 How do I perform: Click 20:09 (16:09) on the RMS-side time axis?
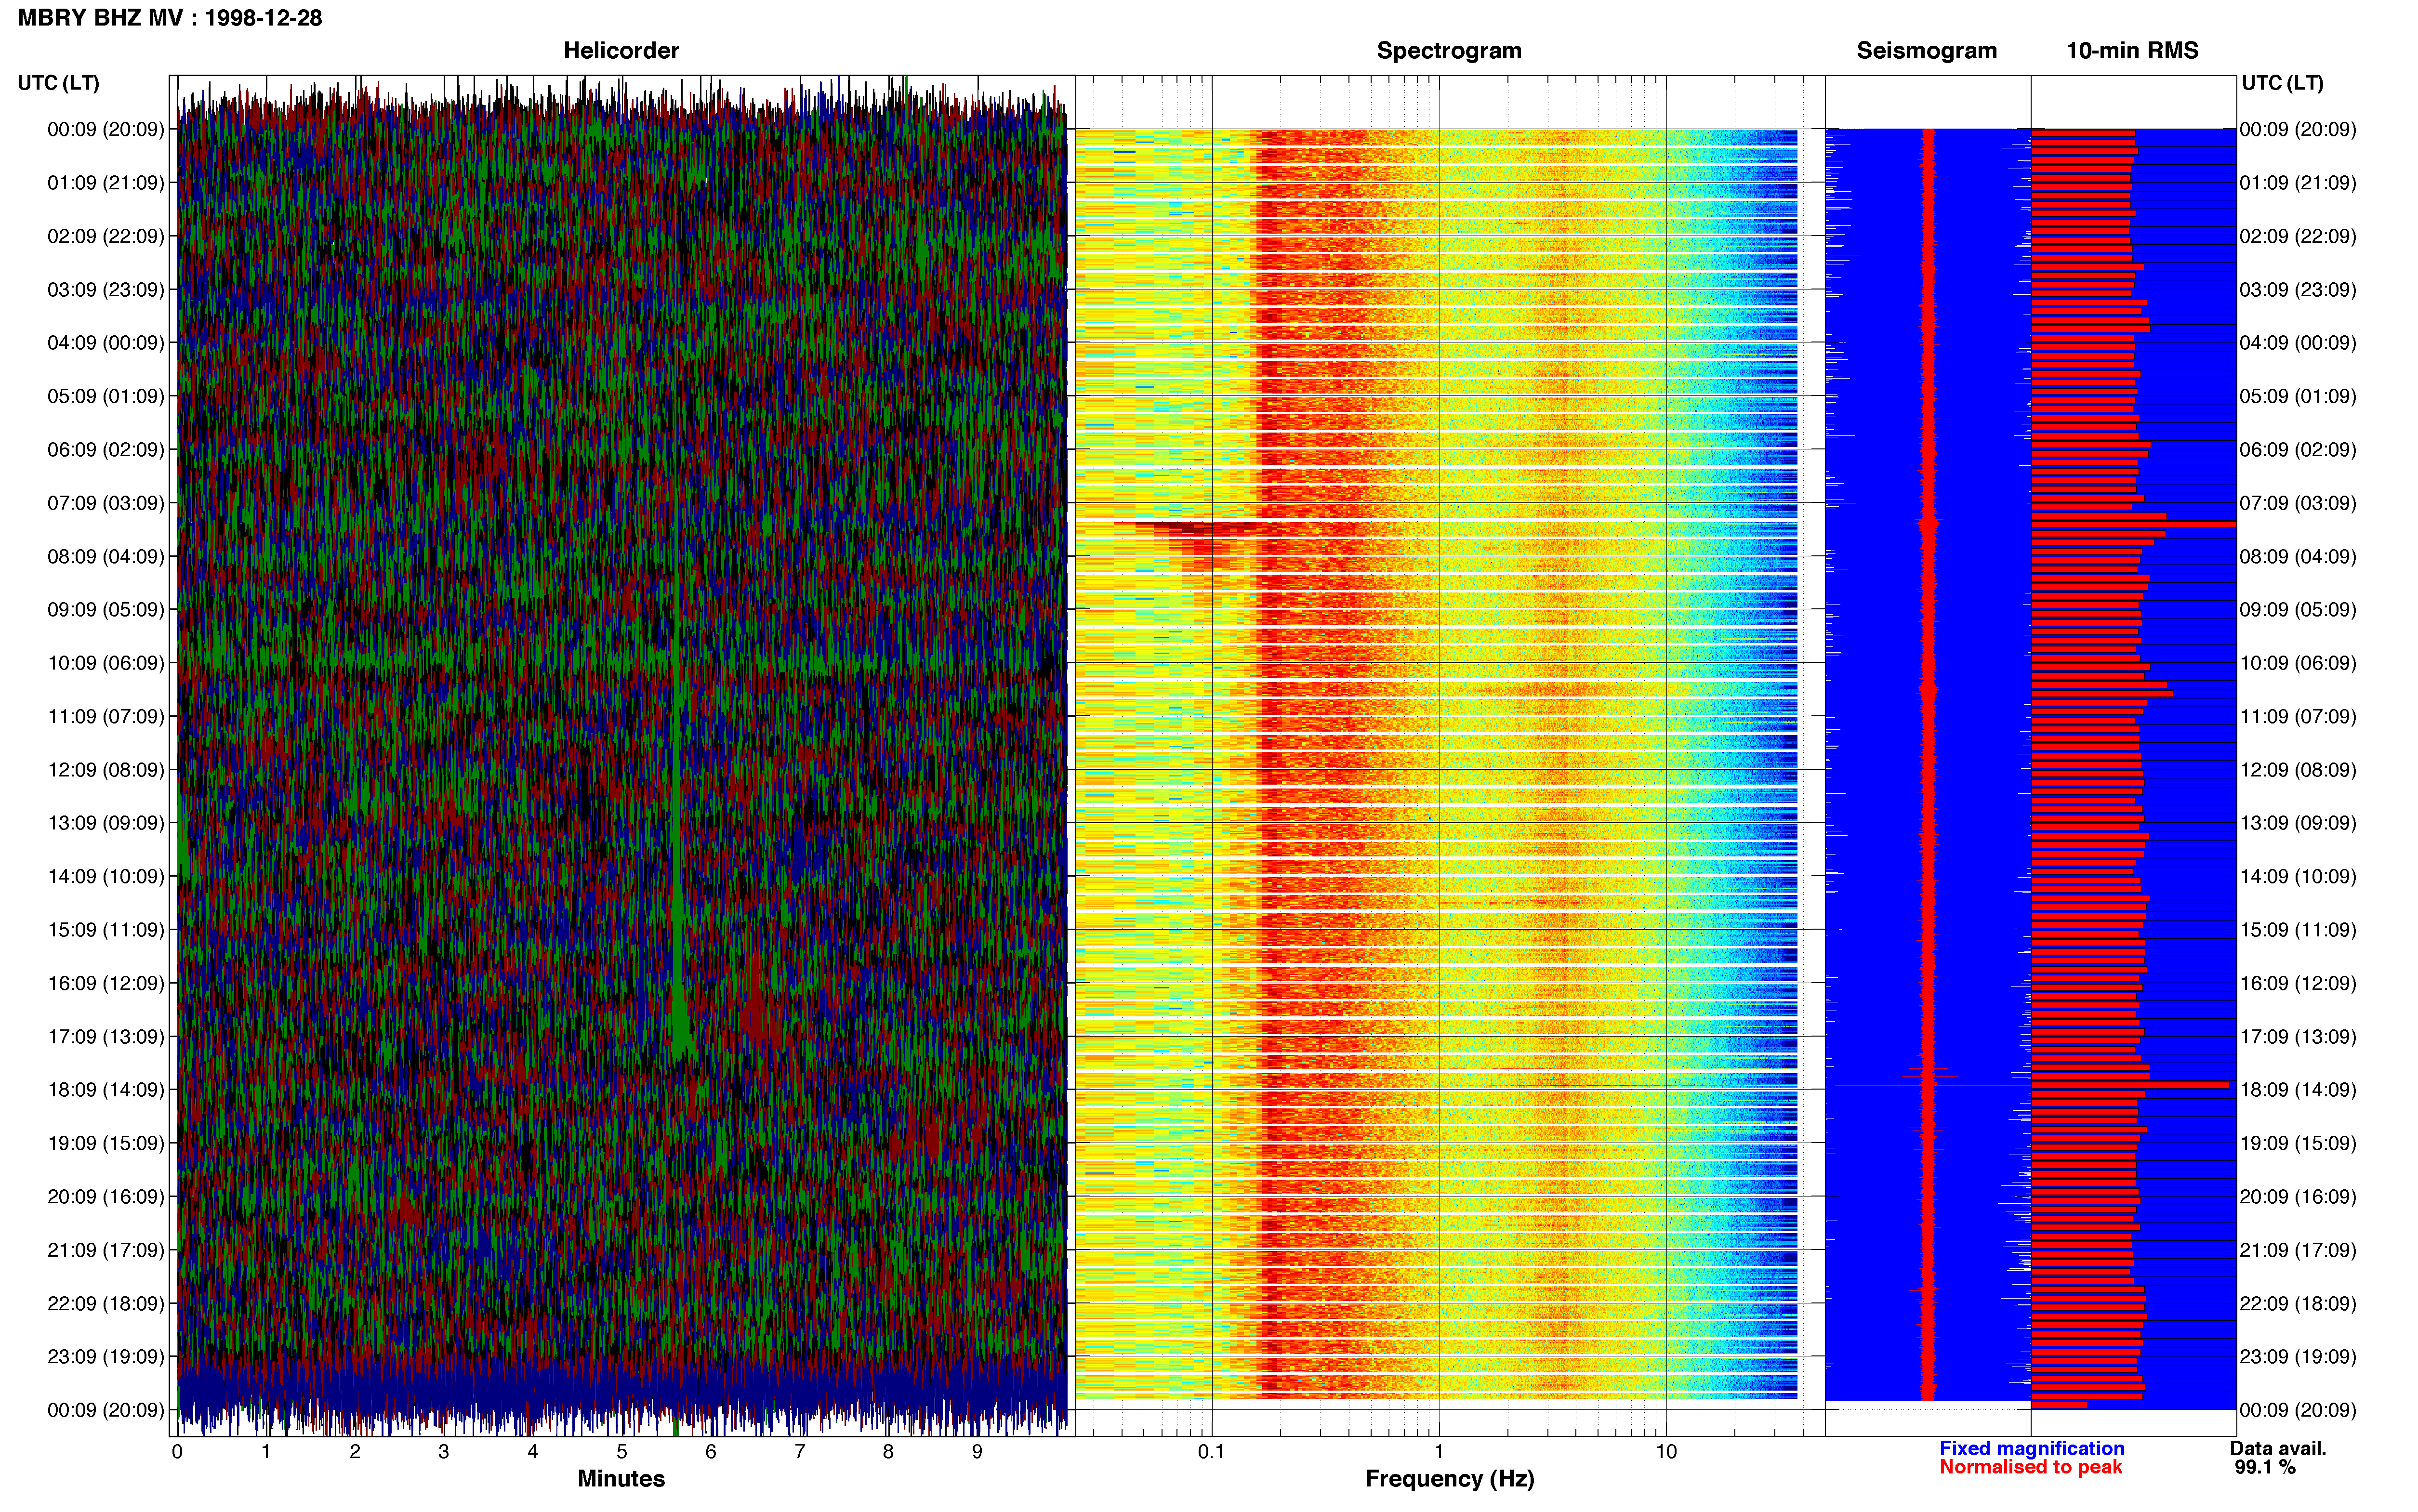pyautogui.click(x=2298, y=1197)
